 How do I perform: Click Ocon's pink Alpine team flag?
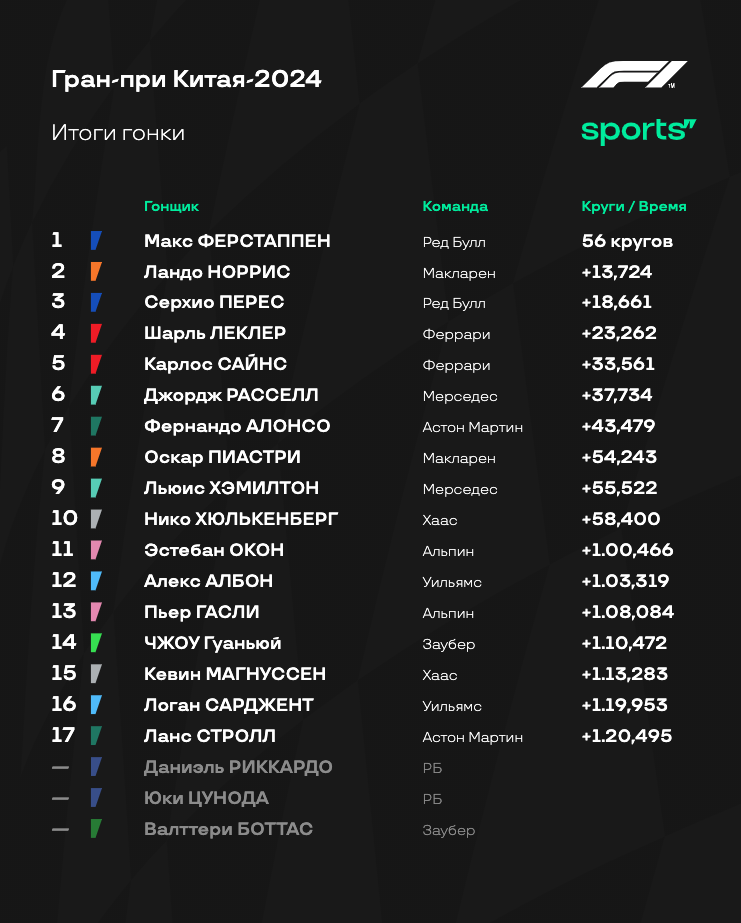96,550
